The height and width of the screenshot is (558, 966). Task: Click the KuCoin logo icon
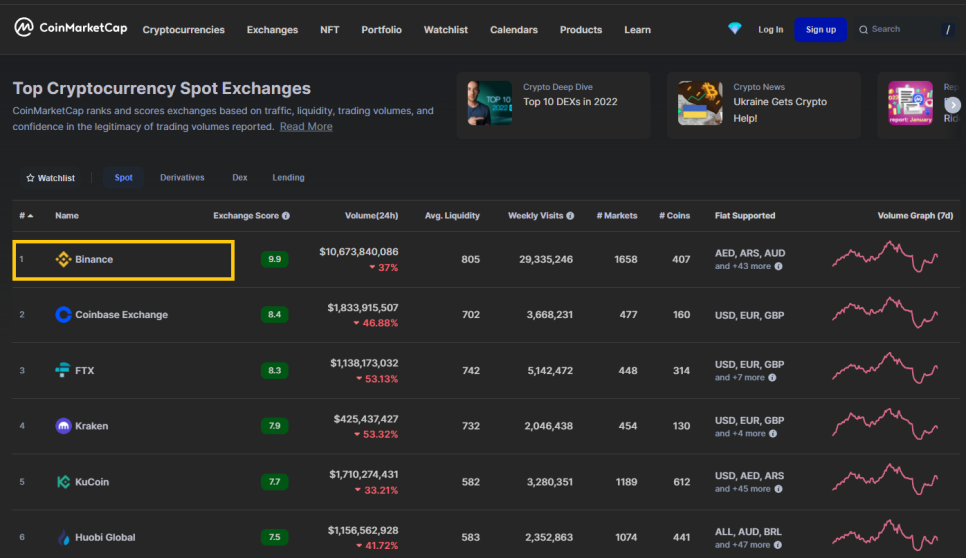63,482
